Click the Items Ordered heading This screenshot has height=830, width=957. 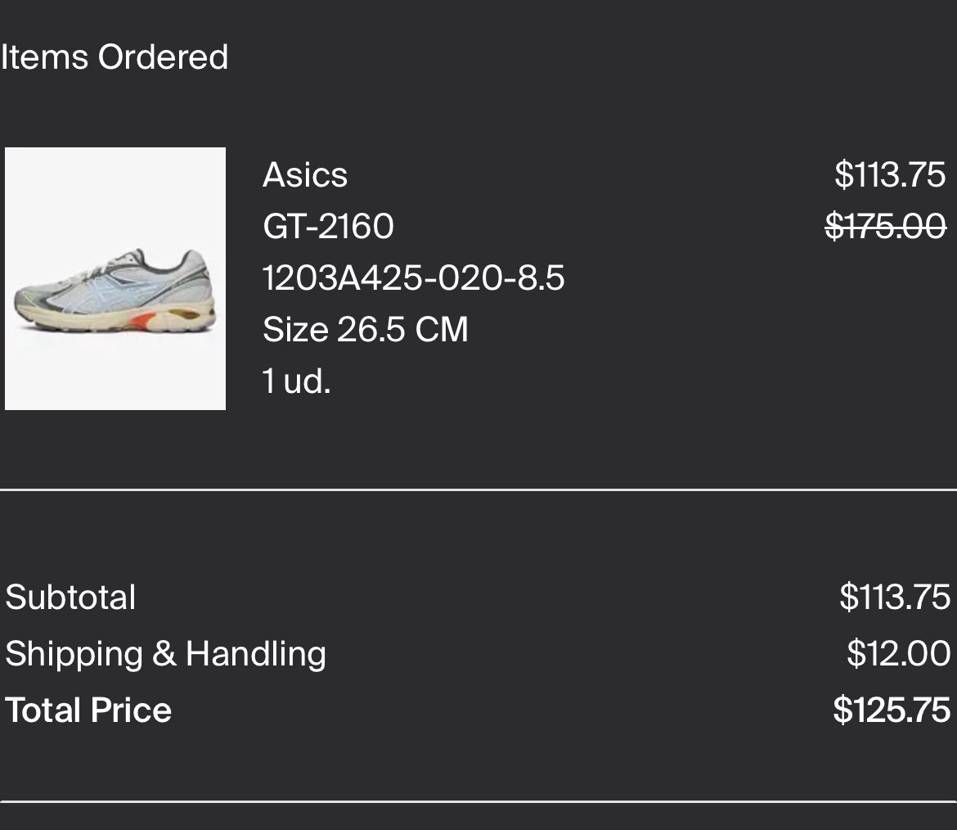tap(114, 57)
